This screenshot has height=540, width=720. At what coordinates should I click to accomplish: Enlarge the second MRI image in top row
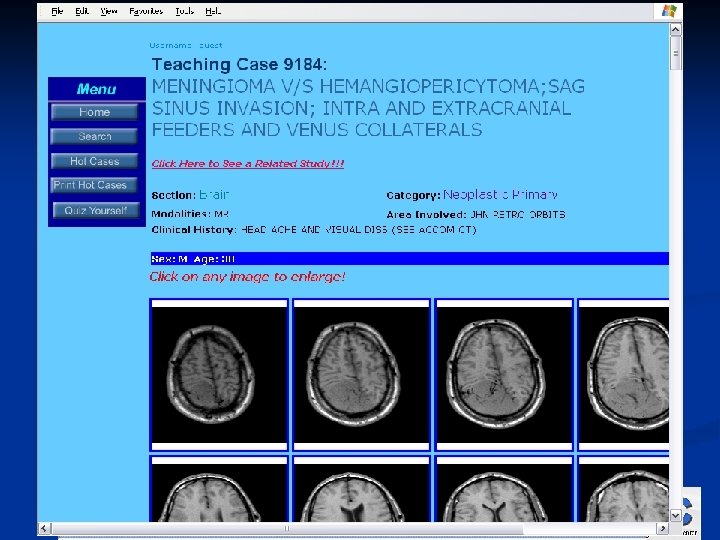click(361, 375)
